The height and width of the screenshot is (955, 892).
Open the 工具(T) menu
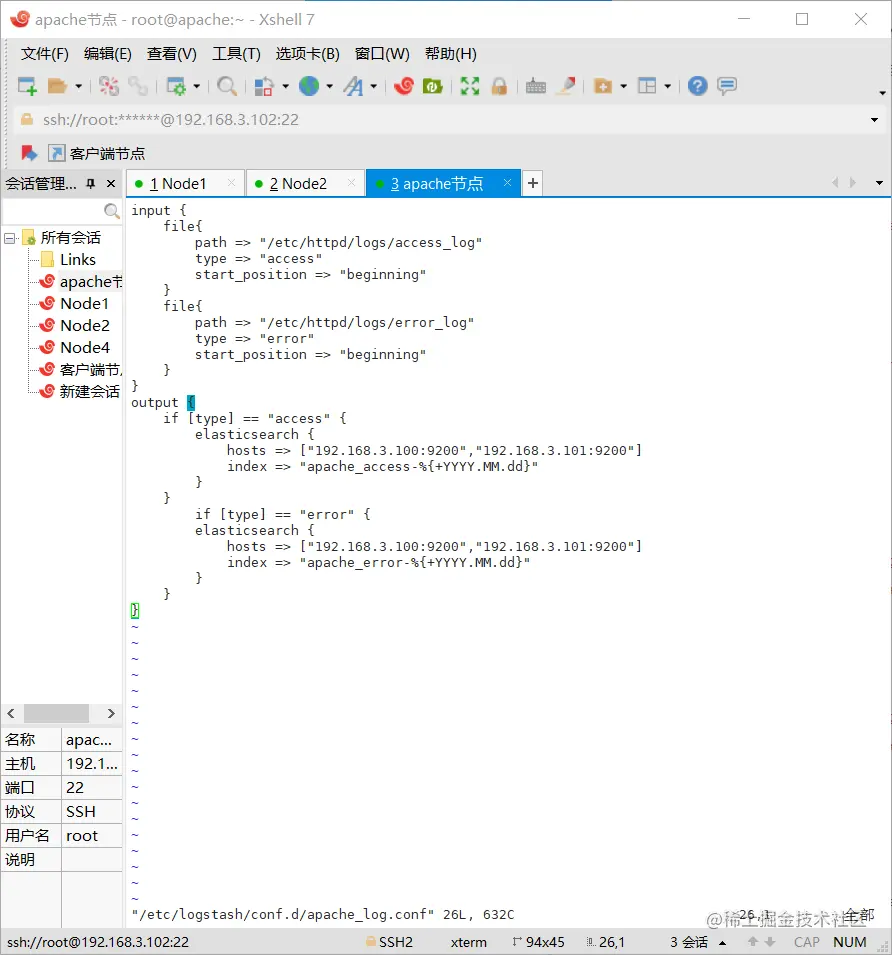[x=236, y=54]
